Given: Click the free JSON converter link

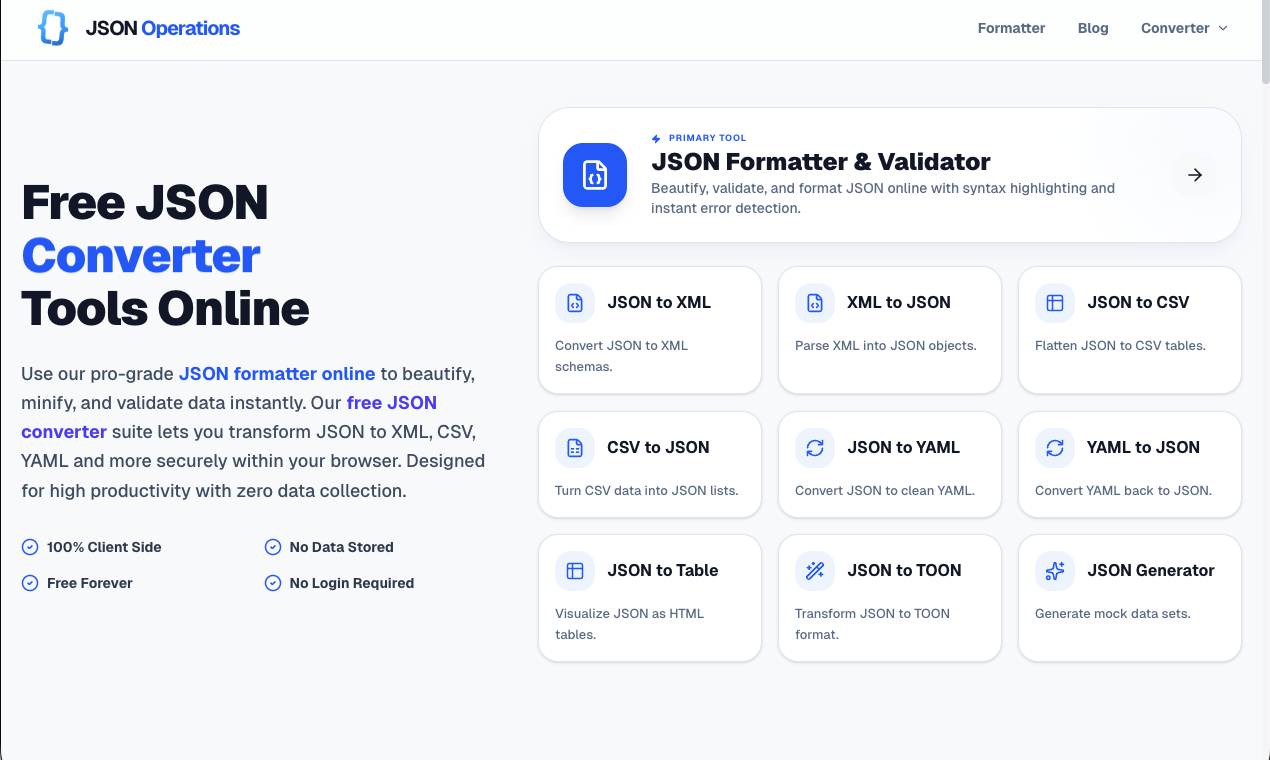Looking at the screenshot, I should (x=391, y=402).
